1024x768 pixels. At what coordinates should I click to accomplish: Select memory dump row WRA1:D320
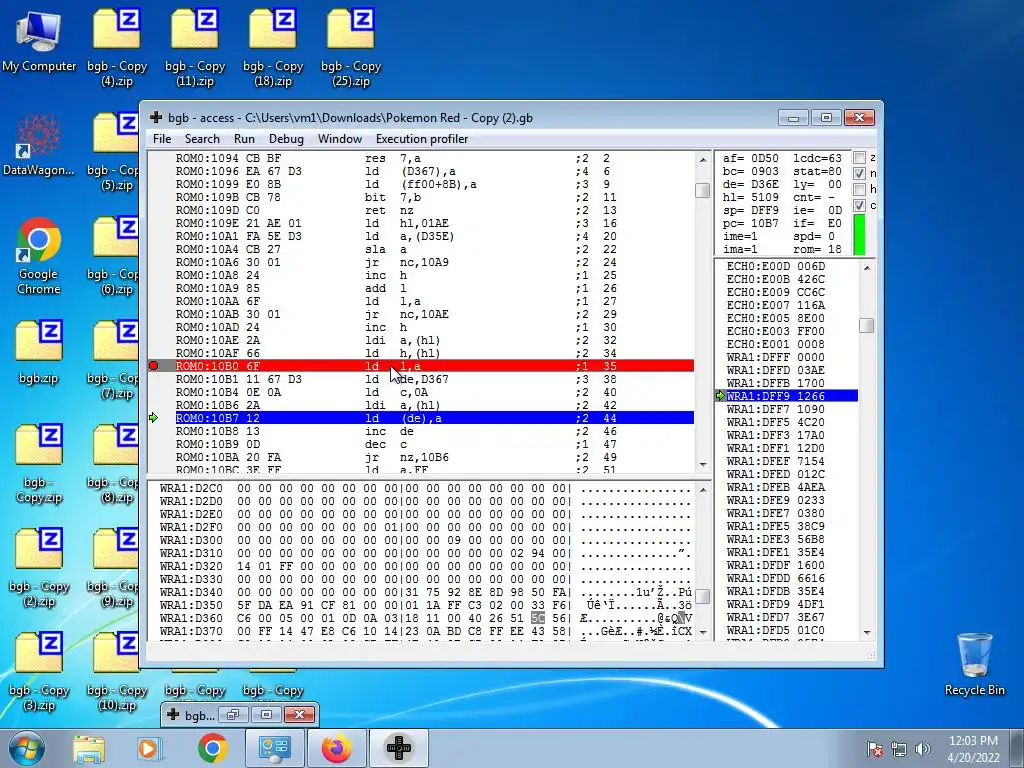coord(424,566)
